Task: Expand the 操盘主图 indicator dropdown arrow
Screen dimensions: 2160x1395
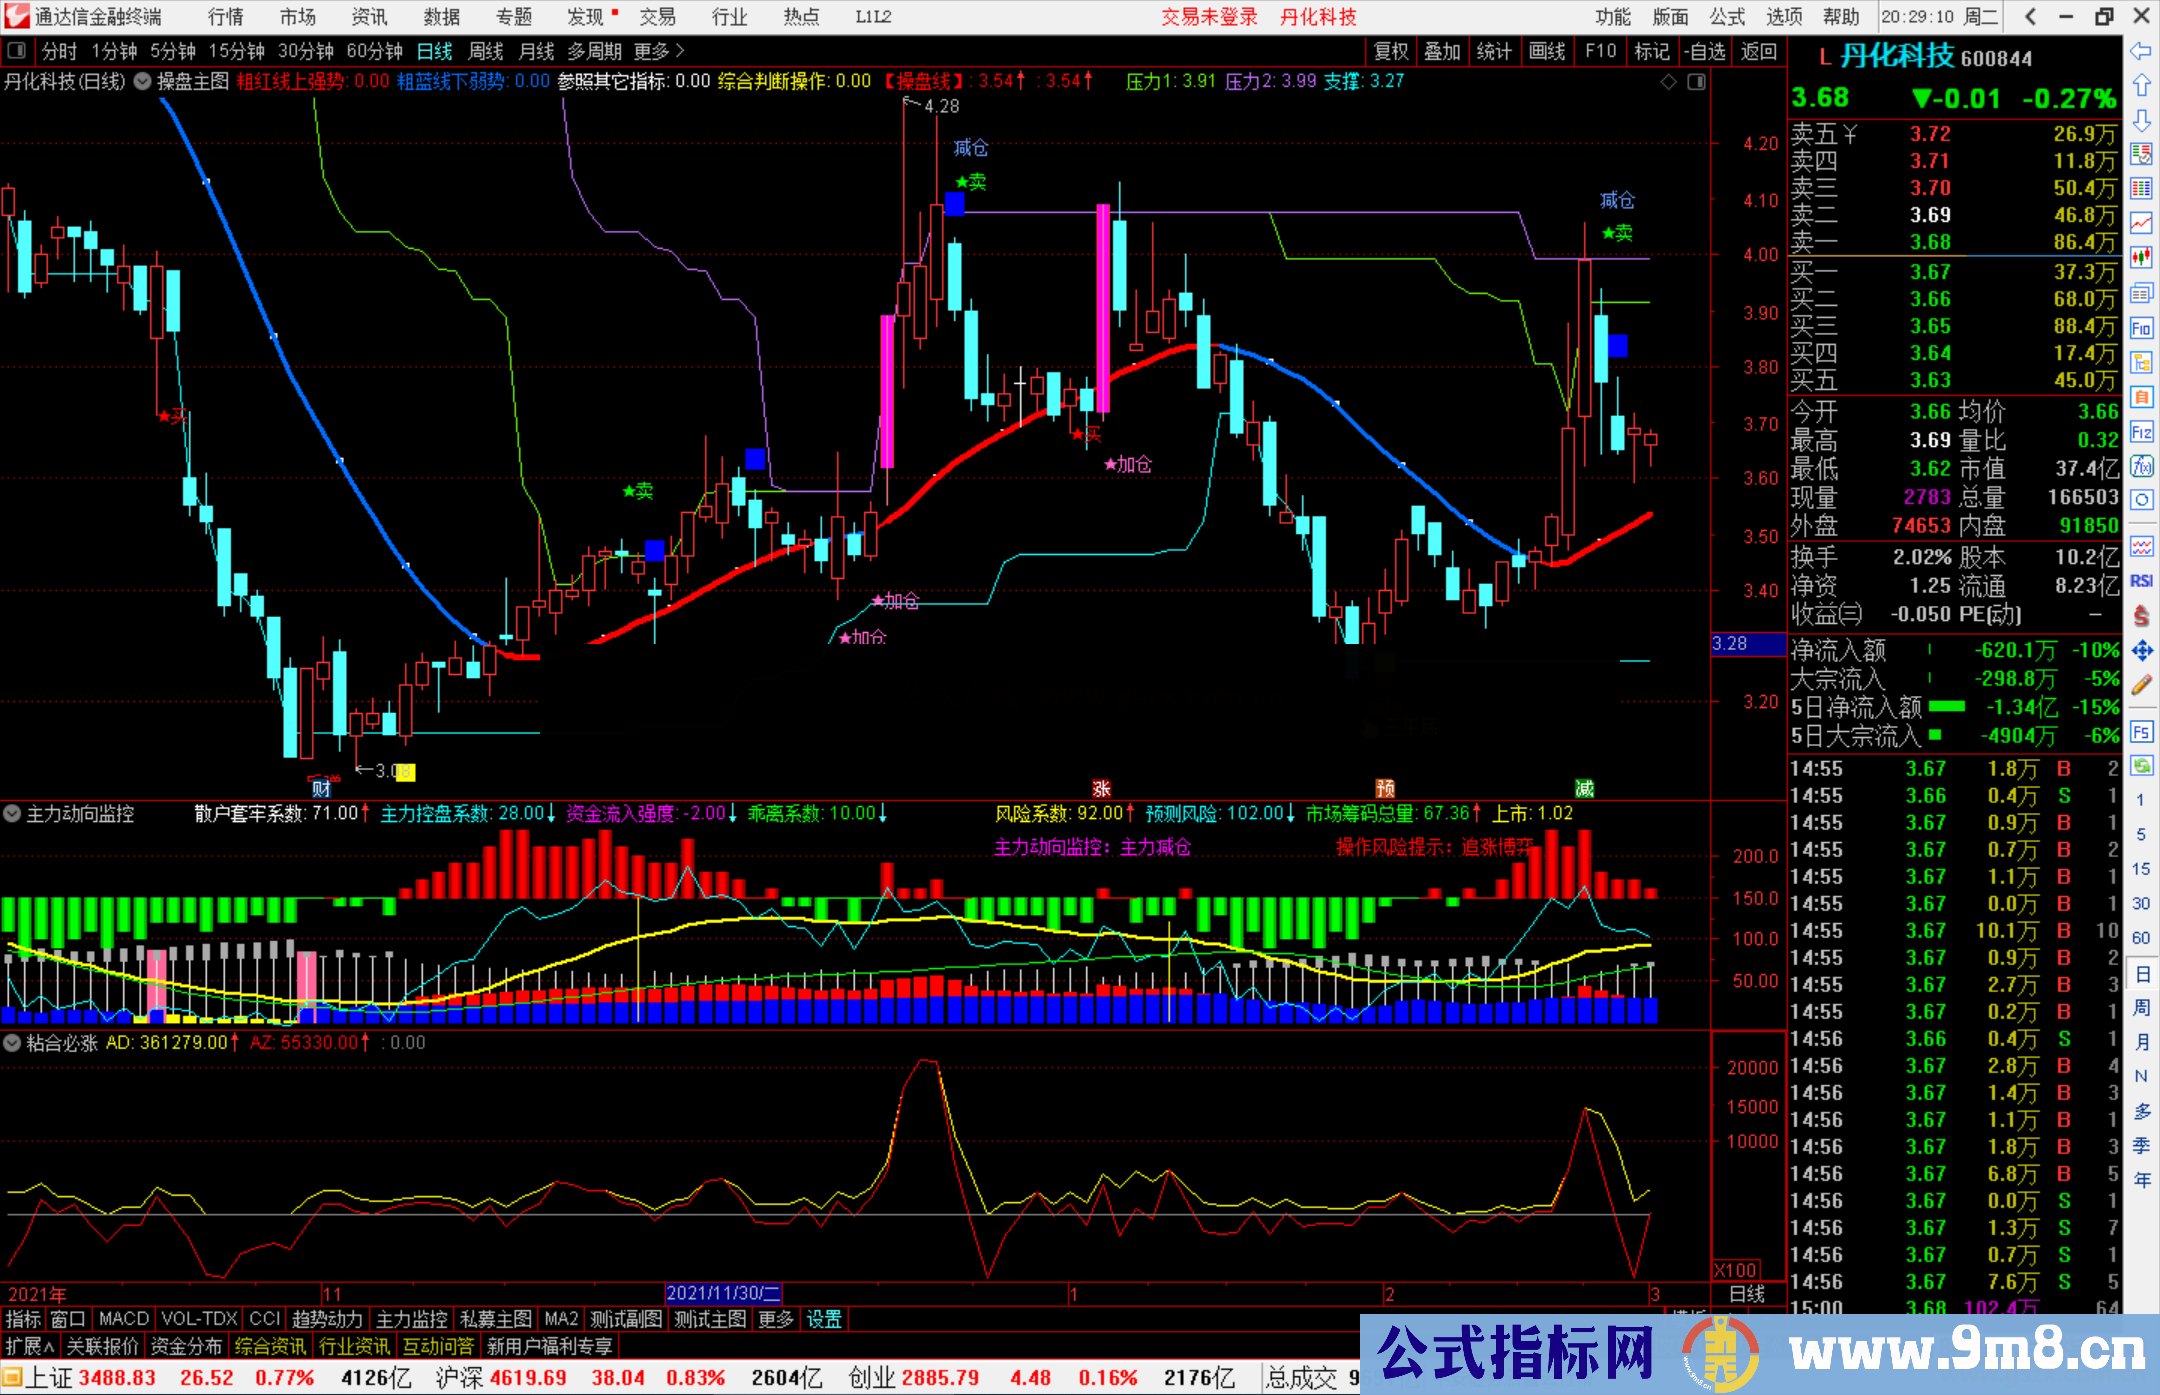Action: (x=143, y=82)
